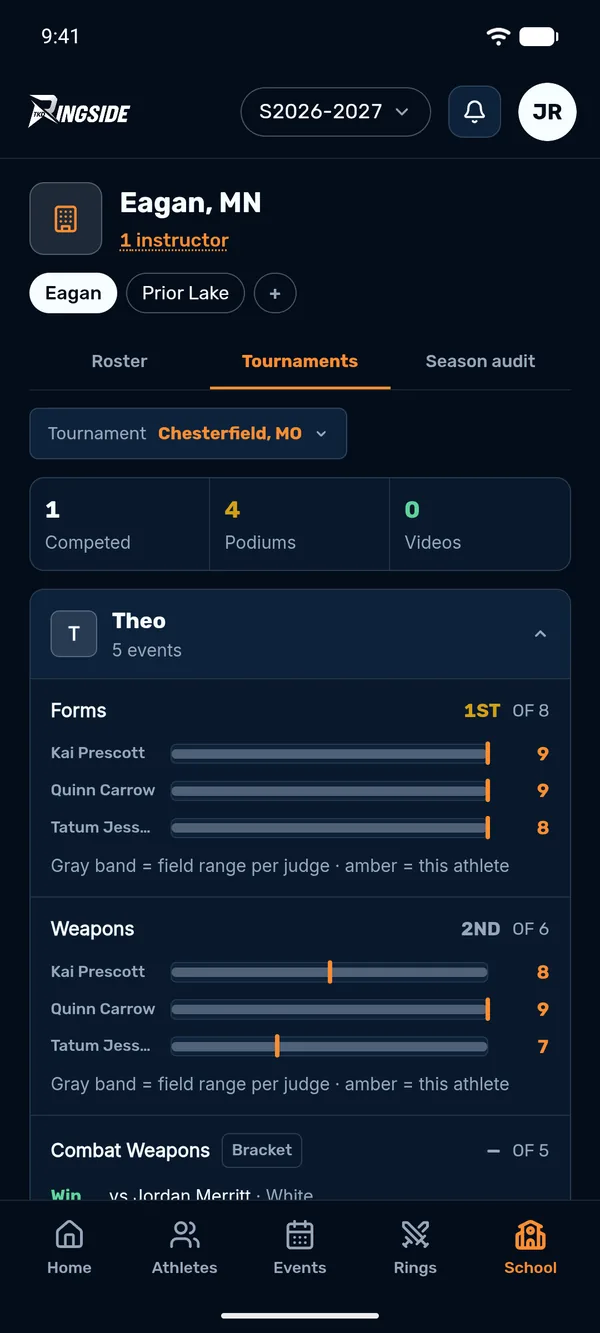This screenshot has height=1333, width=600.
Task: Open the 1 instructor link
Action: pyautogui.click(x=174, y=240)
